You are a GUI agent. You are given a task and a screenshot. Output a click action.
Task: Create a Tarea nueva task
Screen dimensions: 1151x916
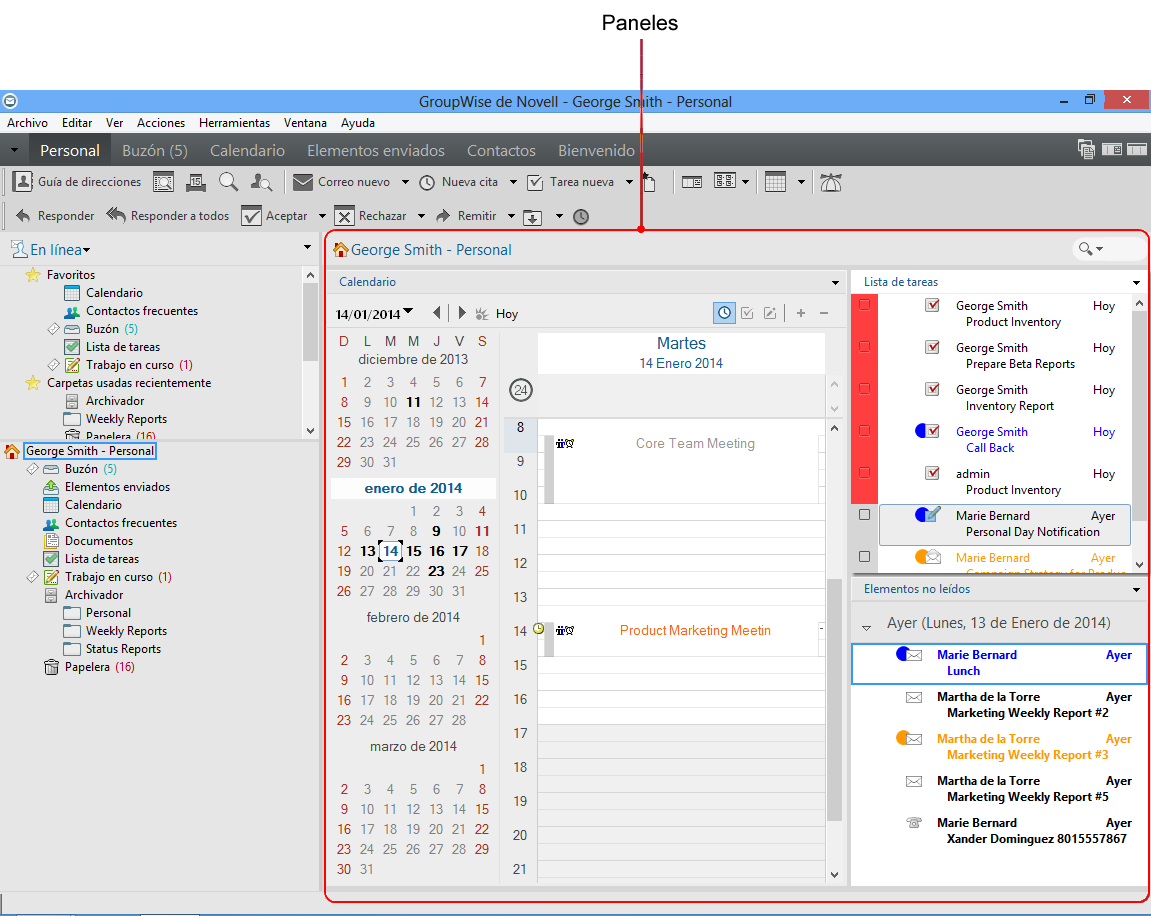tap(571, 182)
